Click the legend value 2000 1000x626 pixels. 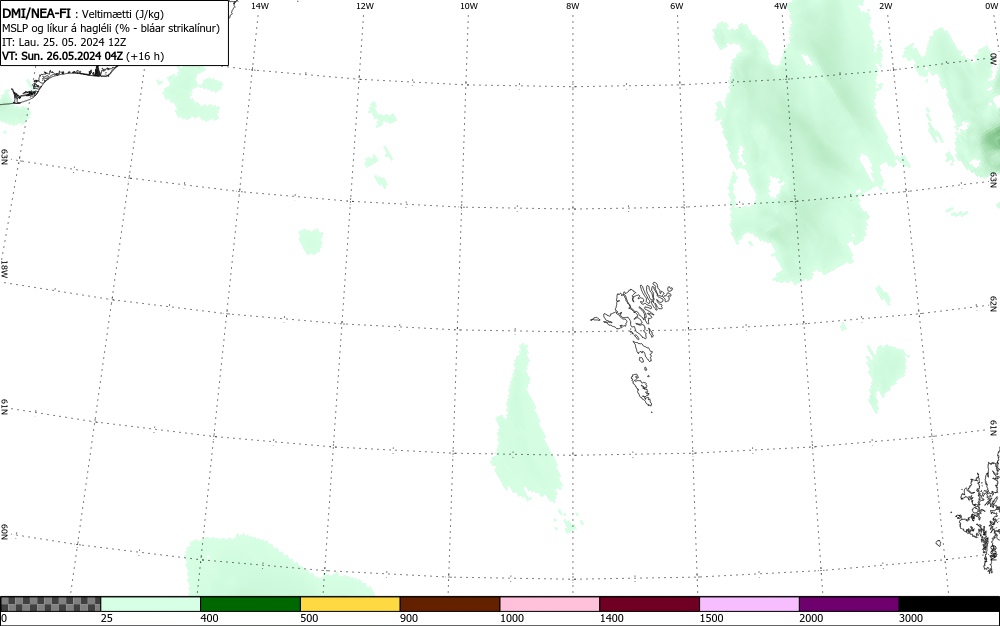coord(811,618)
